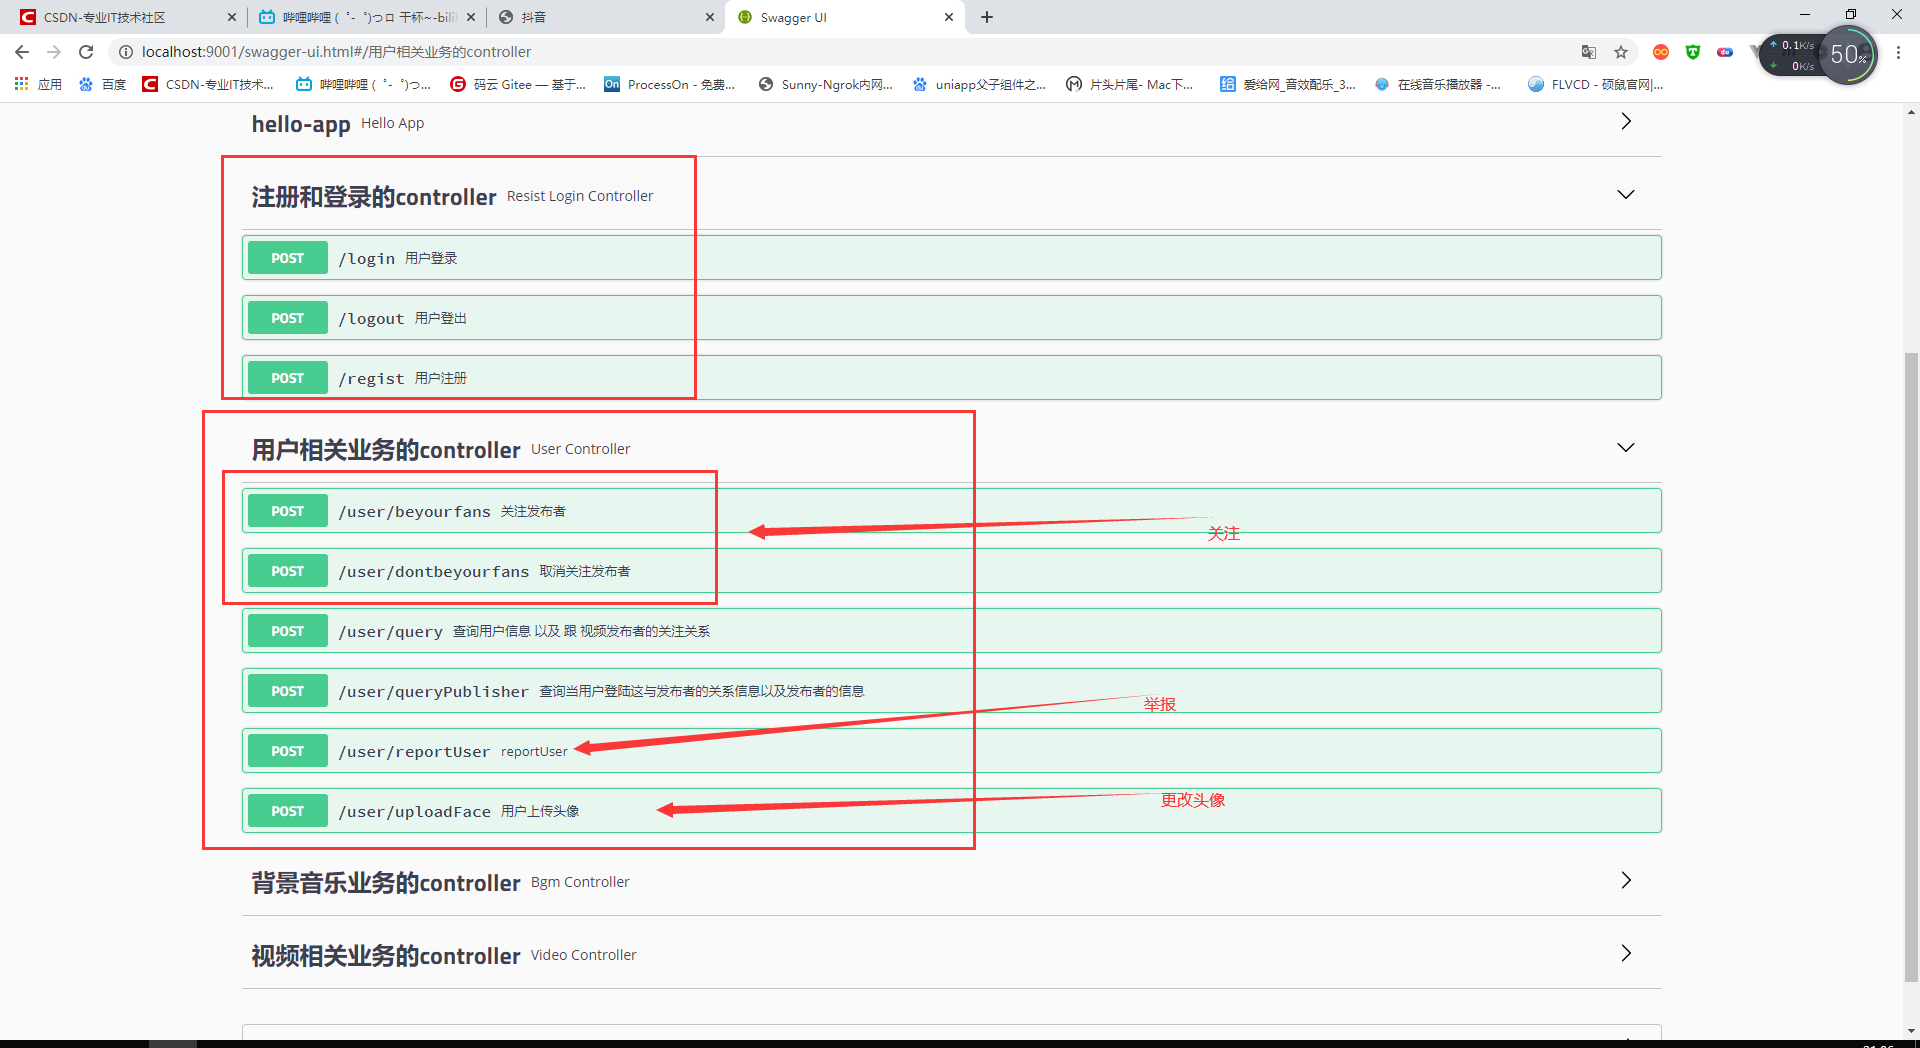The height and width of the screenshot is (1048, 1920).
Task: Open the 哔哩哔哩 bookmark
Action: 364,84
